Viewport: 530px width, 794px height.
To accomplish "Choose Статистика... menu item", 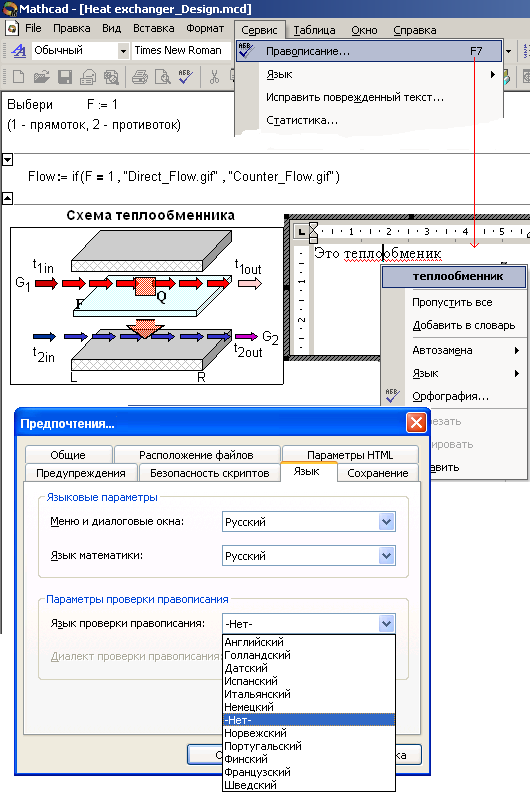I will [369, 121].
